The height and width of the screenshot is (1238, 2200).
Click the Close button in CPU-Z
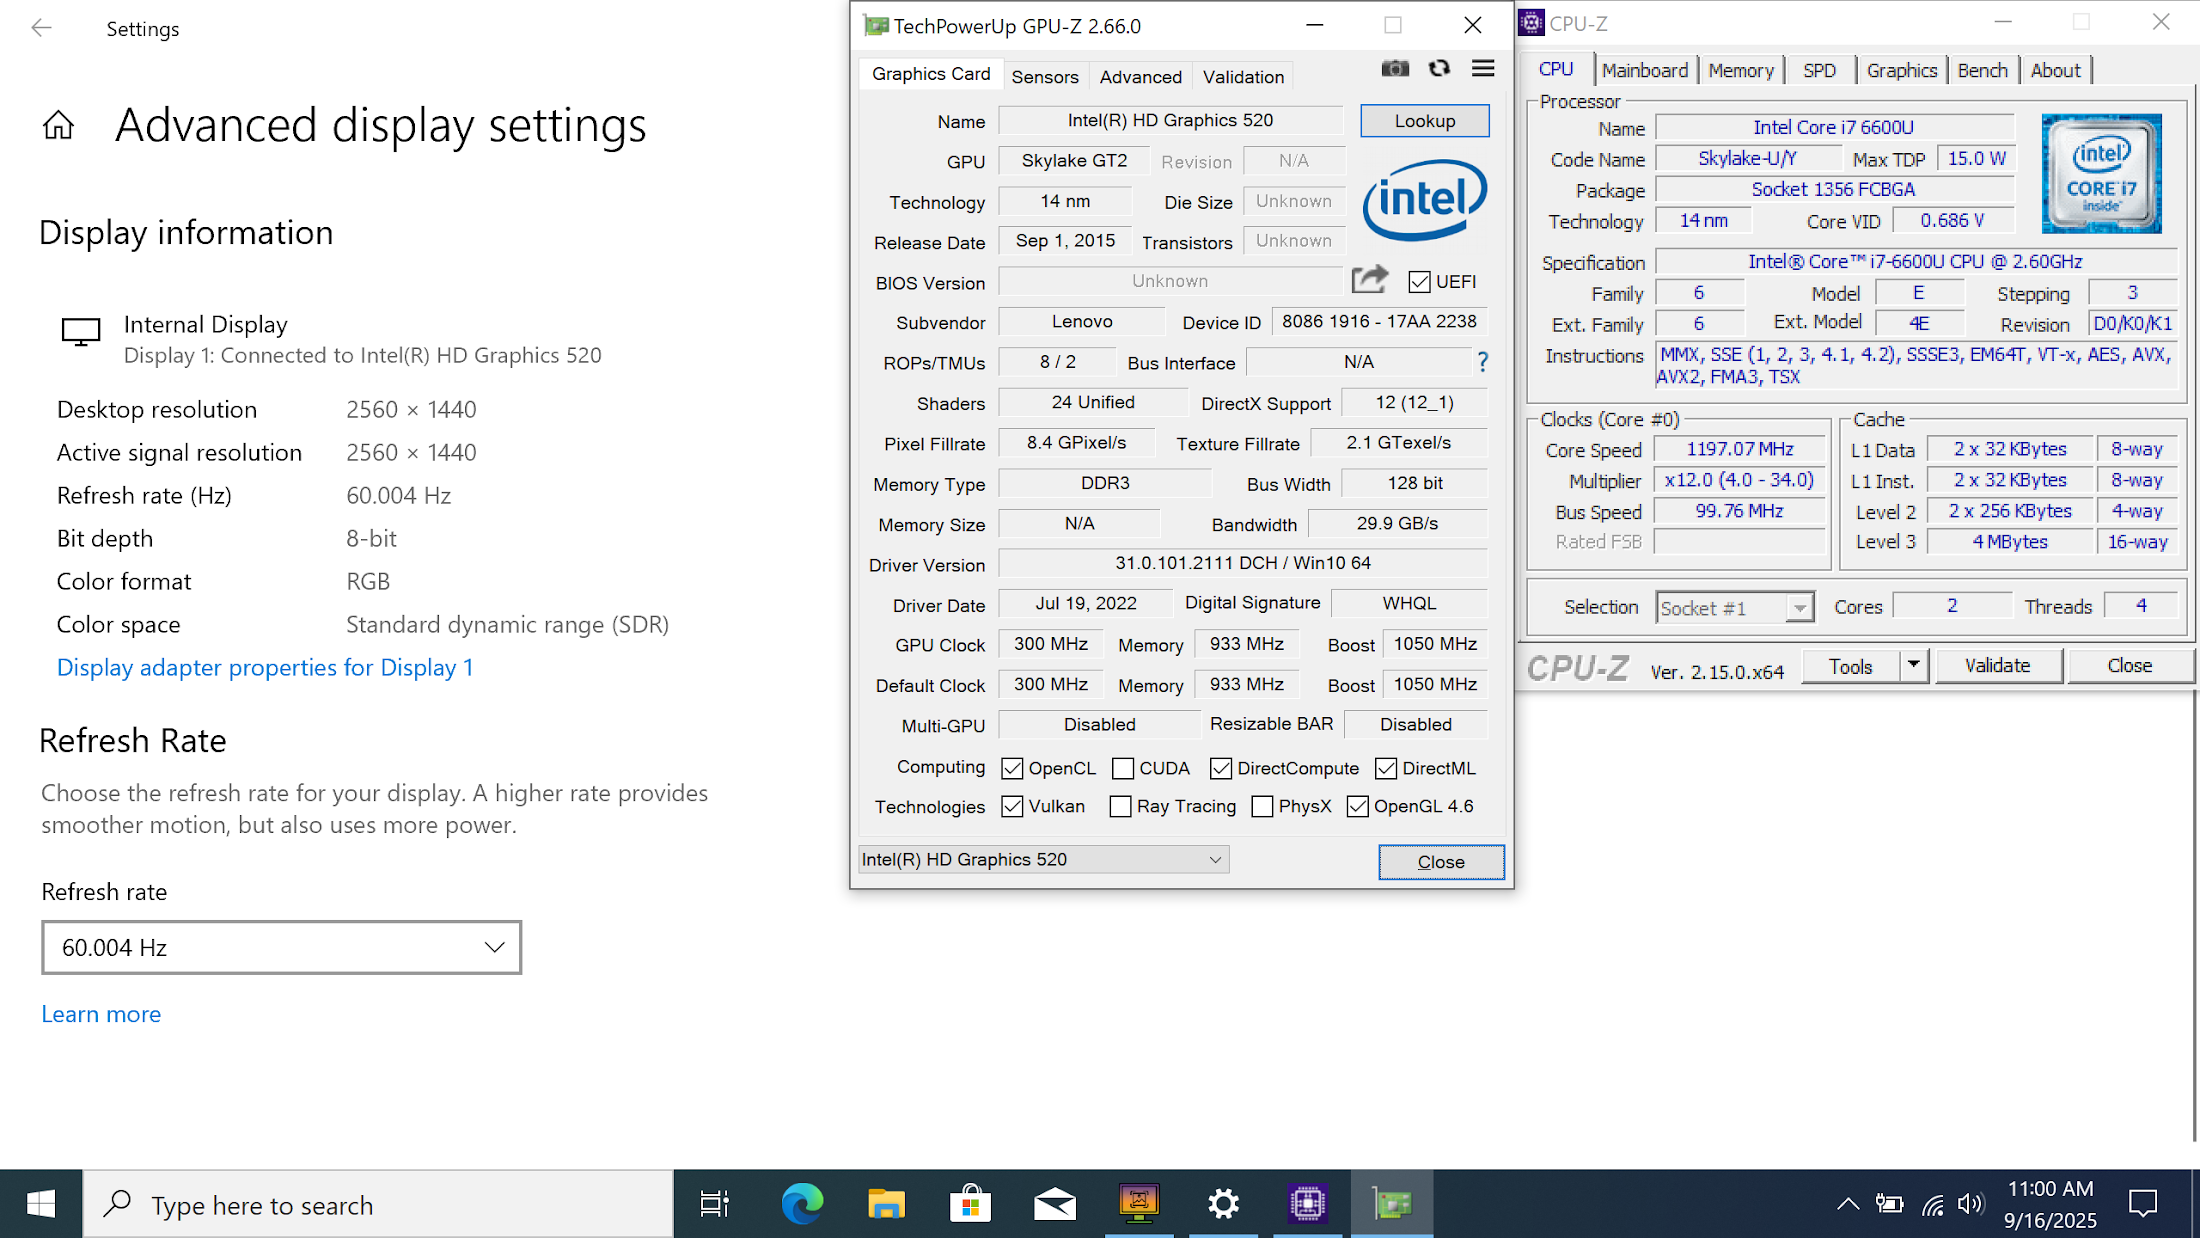pos(2130,665)
